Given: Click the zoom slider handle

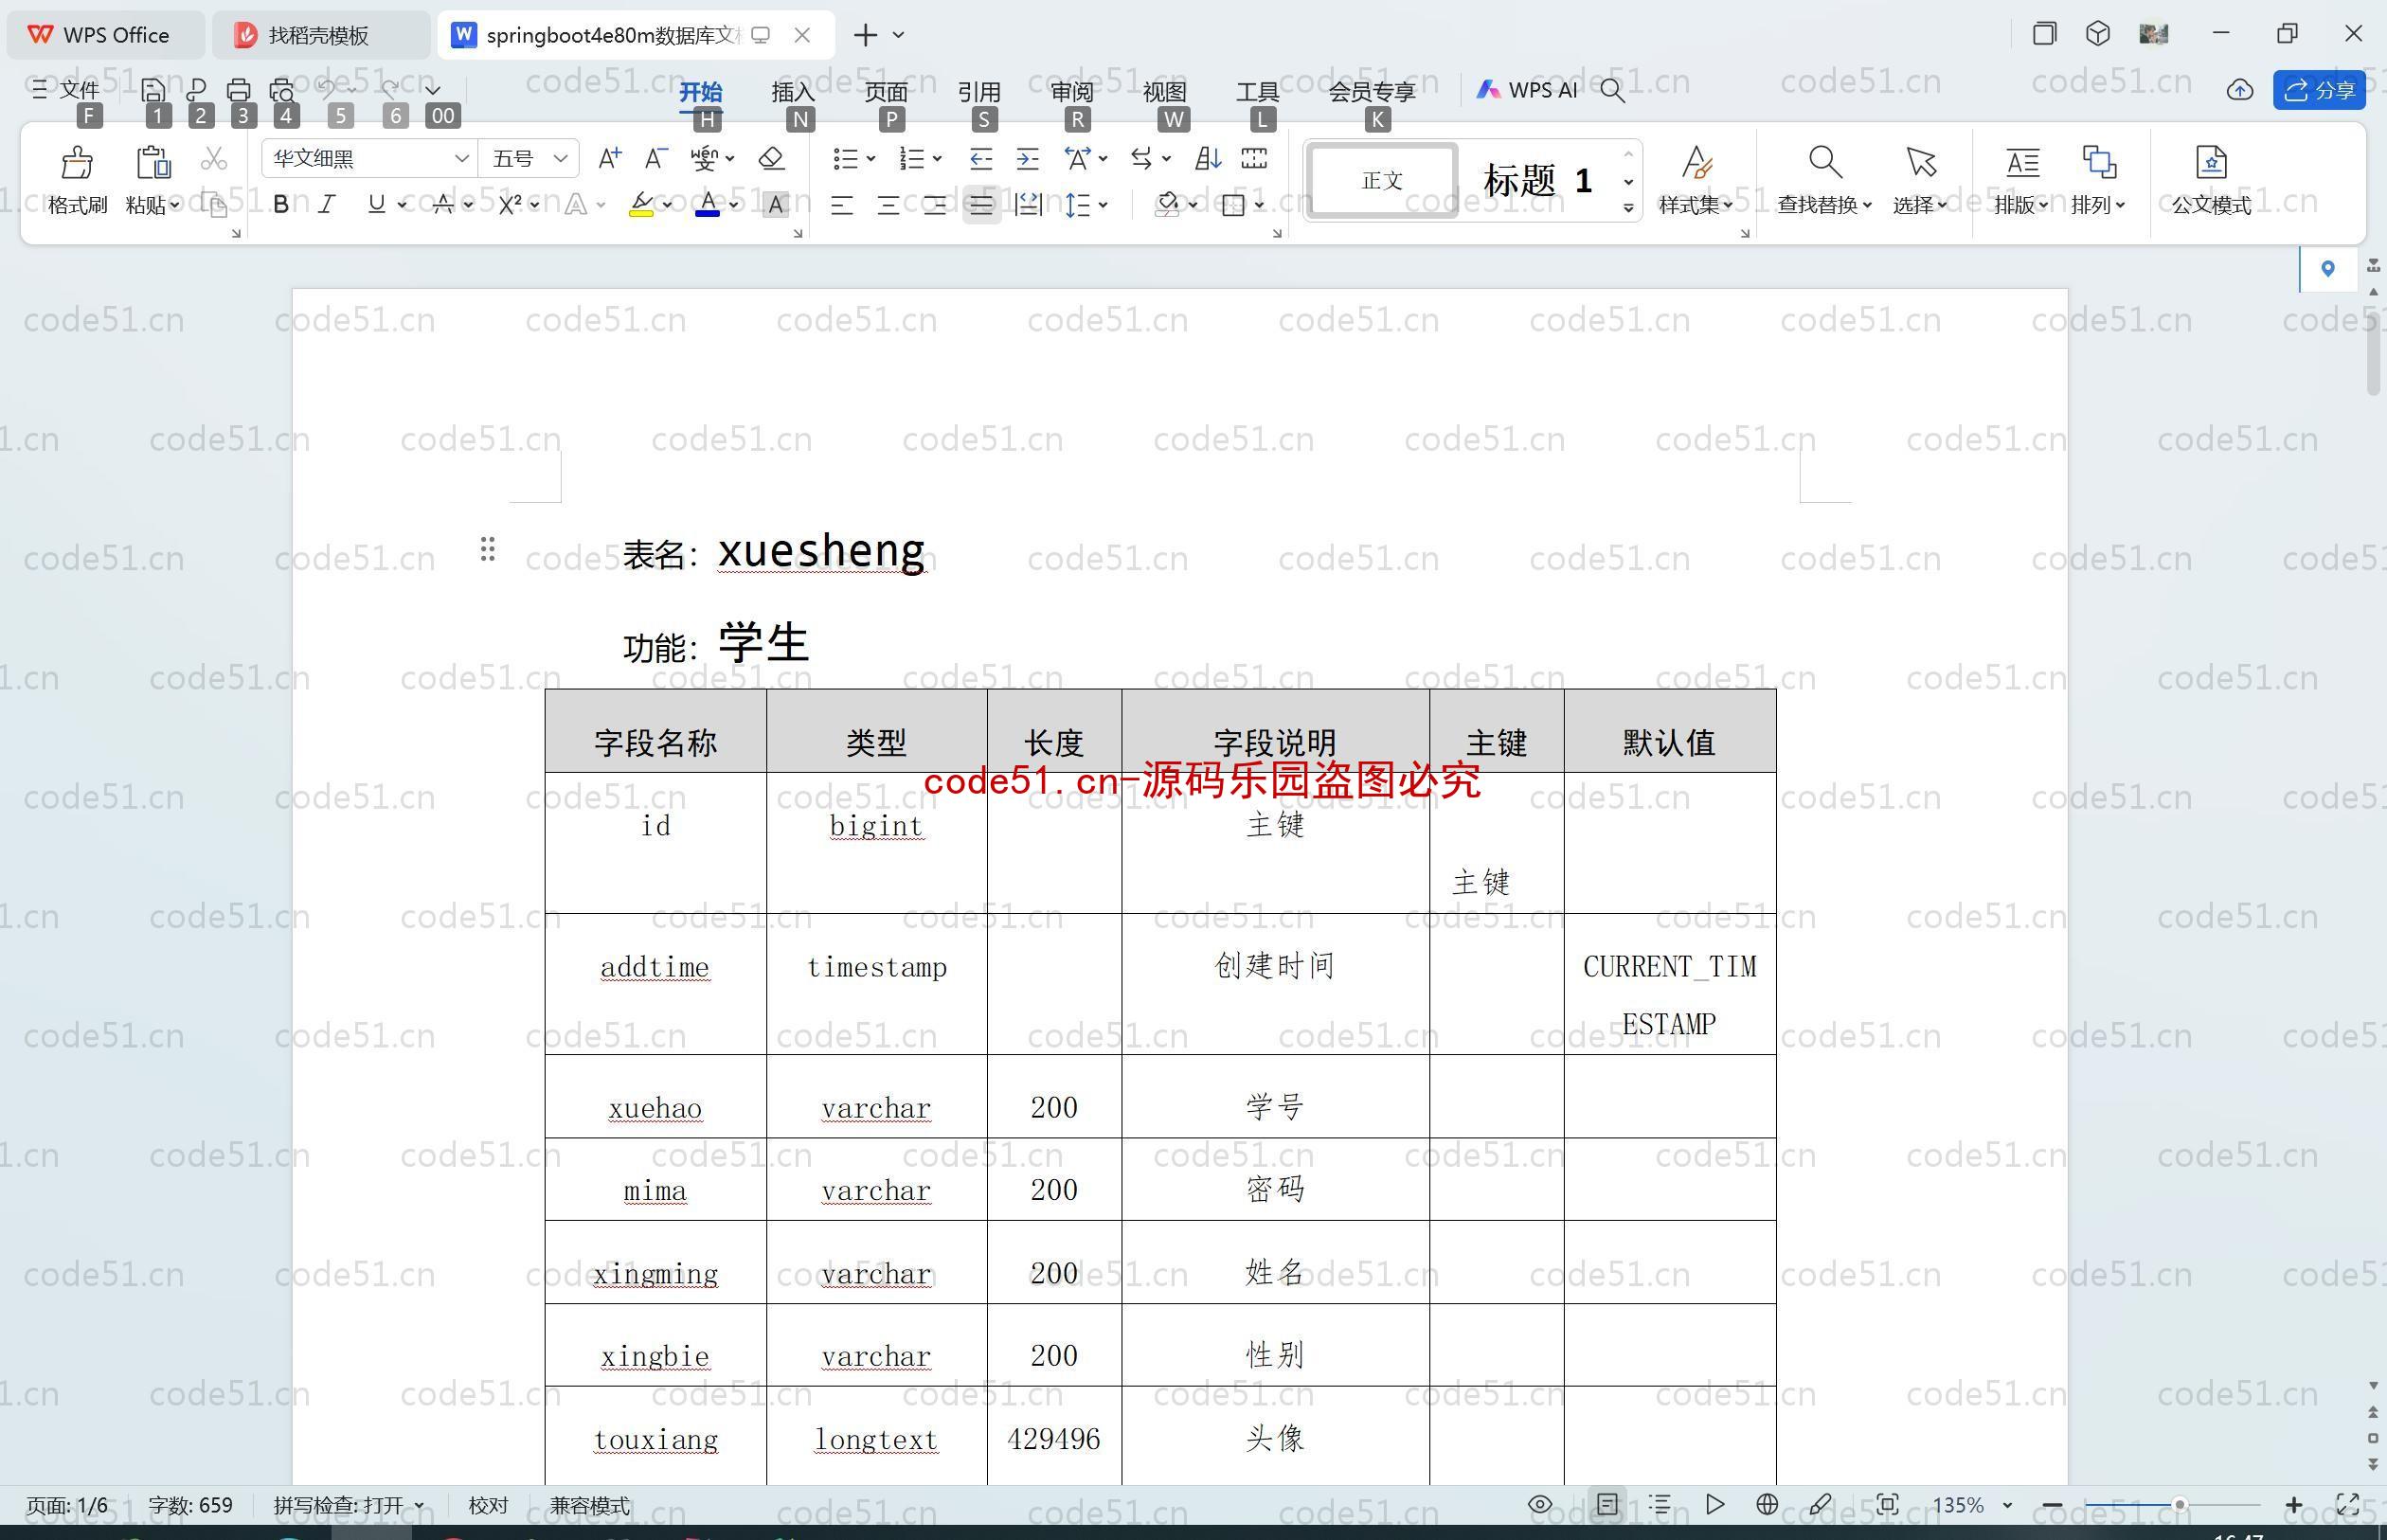Looking at the screenshot, I should [x=2179, y=1504].
